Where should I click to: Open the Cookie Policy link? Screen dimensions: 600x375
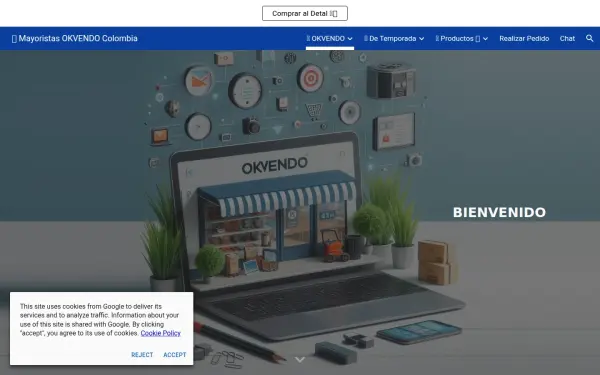[160, 333]
